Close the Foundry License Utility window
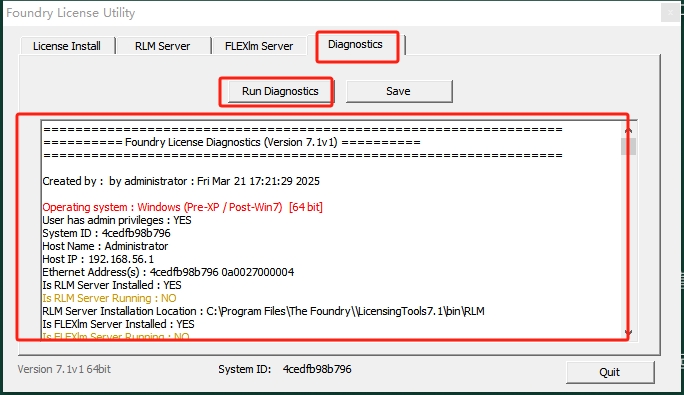This screenshot has width=684, height=395. pyautogui.click(x=670, y=13)
